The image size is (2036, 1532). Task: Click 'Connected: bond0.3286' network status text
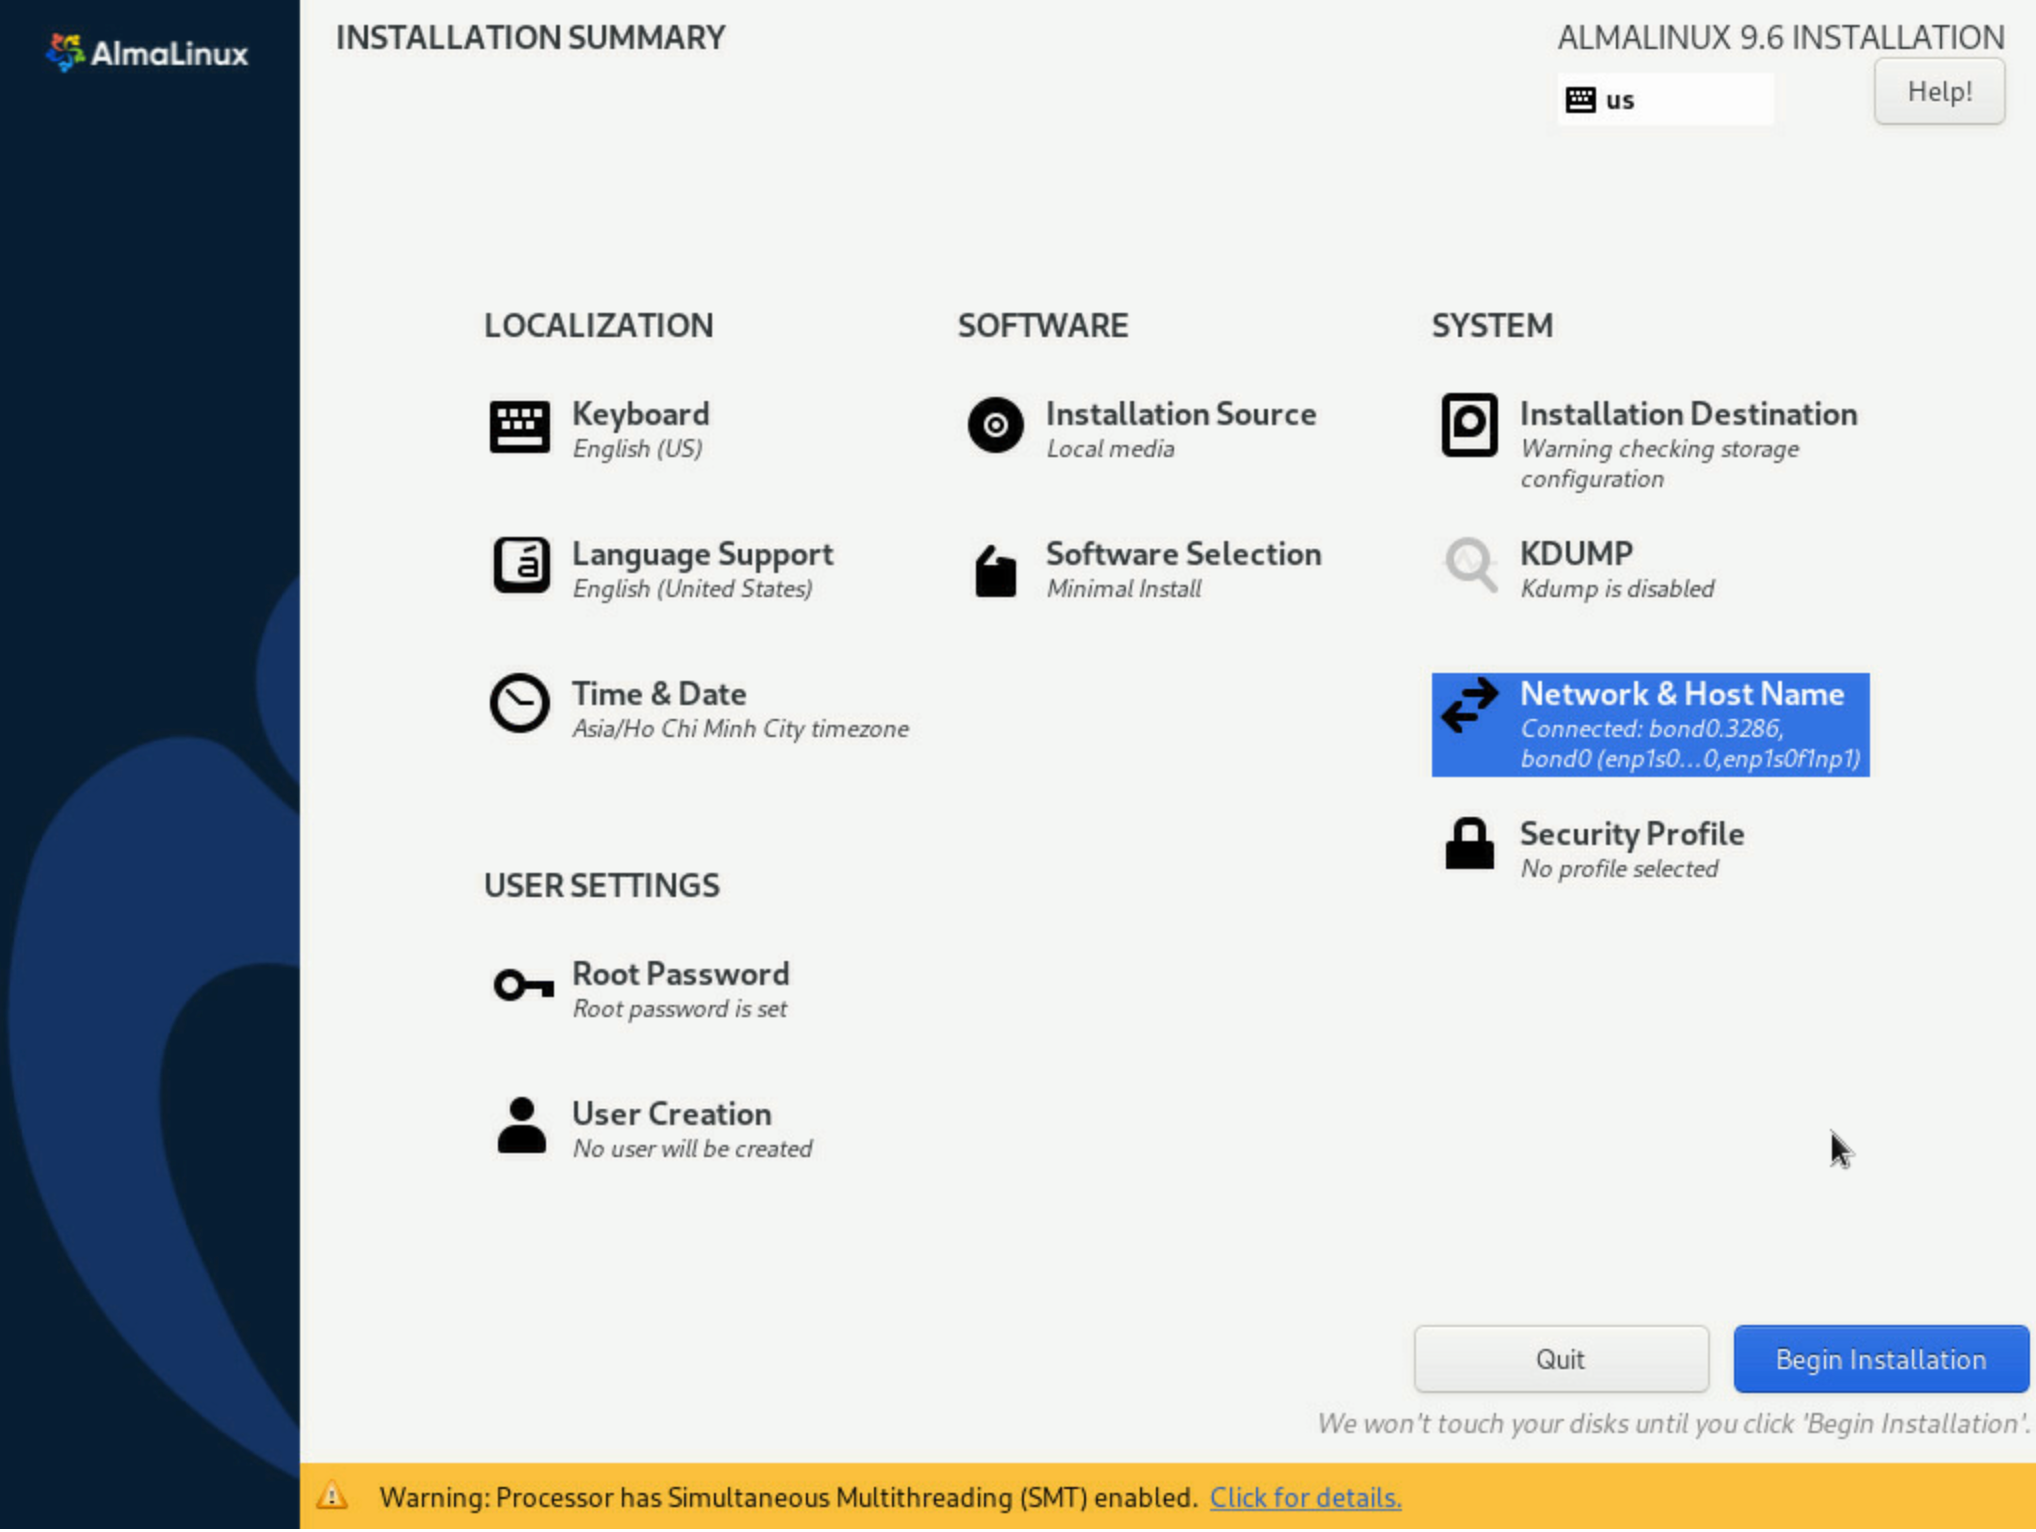[x=1652, y=729]
